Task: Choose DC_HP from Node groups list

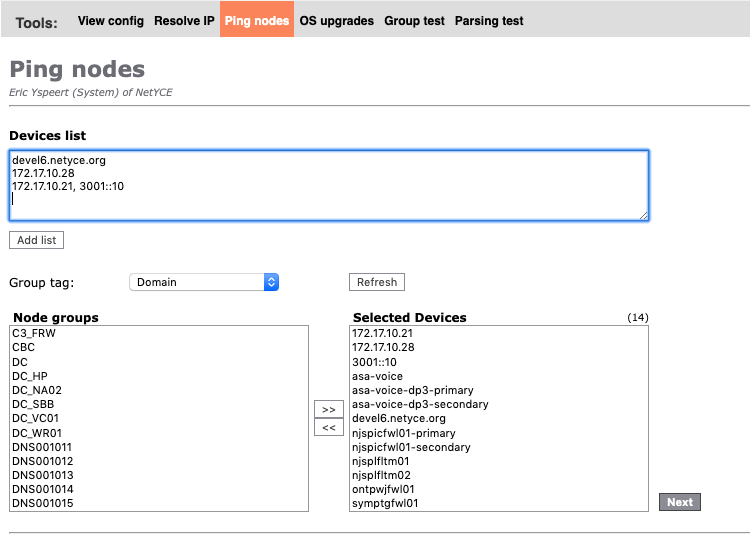Action: 29,376
